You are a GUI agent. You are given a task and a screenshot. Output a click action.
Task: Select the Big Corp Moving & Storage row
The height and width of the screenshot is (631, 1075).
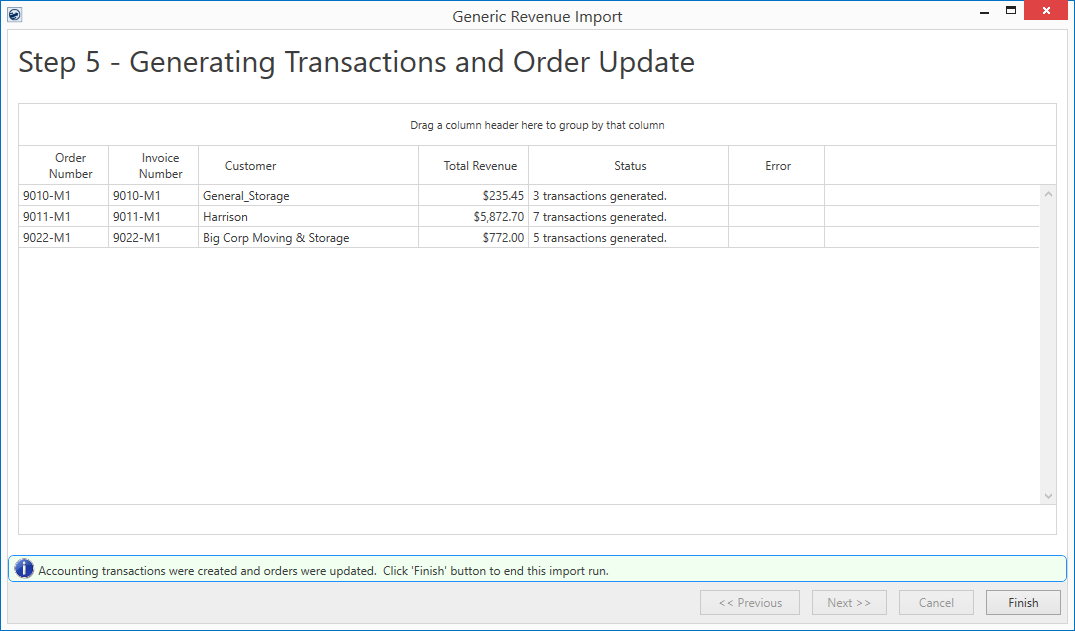click(276, 238)
